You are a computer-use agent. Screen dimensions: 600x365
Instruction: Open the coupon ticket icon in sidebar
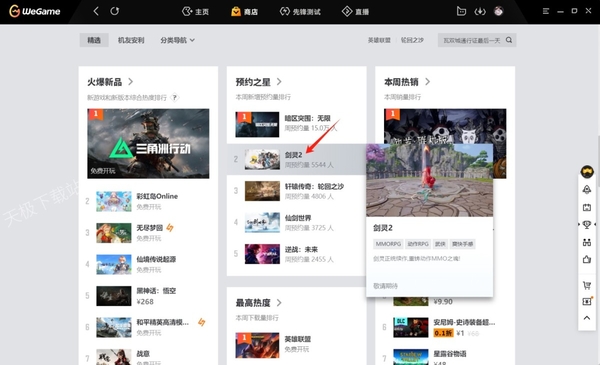[587, 301]
